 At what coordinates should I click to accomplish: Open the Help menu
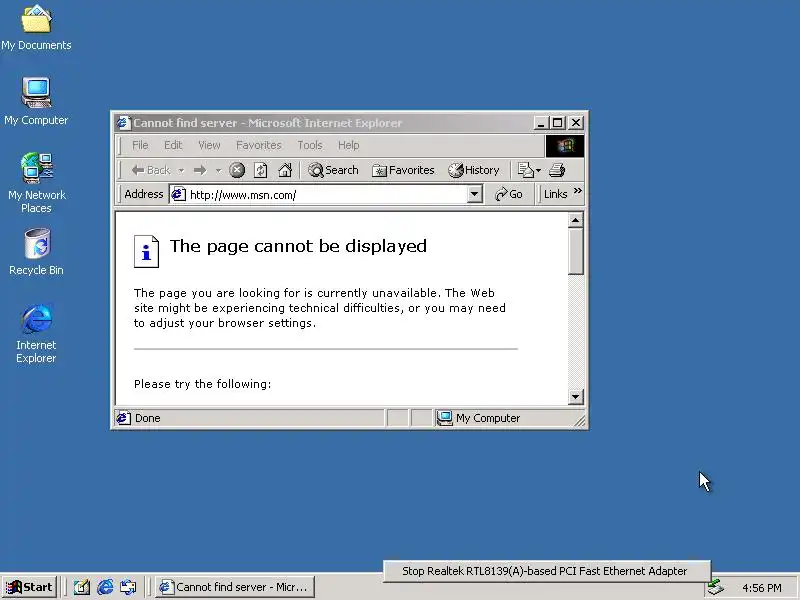coord(348,145)
